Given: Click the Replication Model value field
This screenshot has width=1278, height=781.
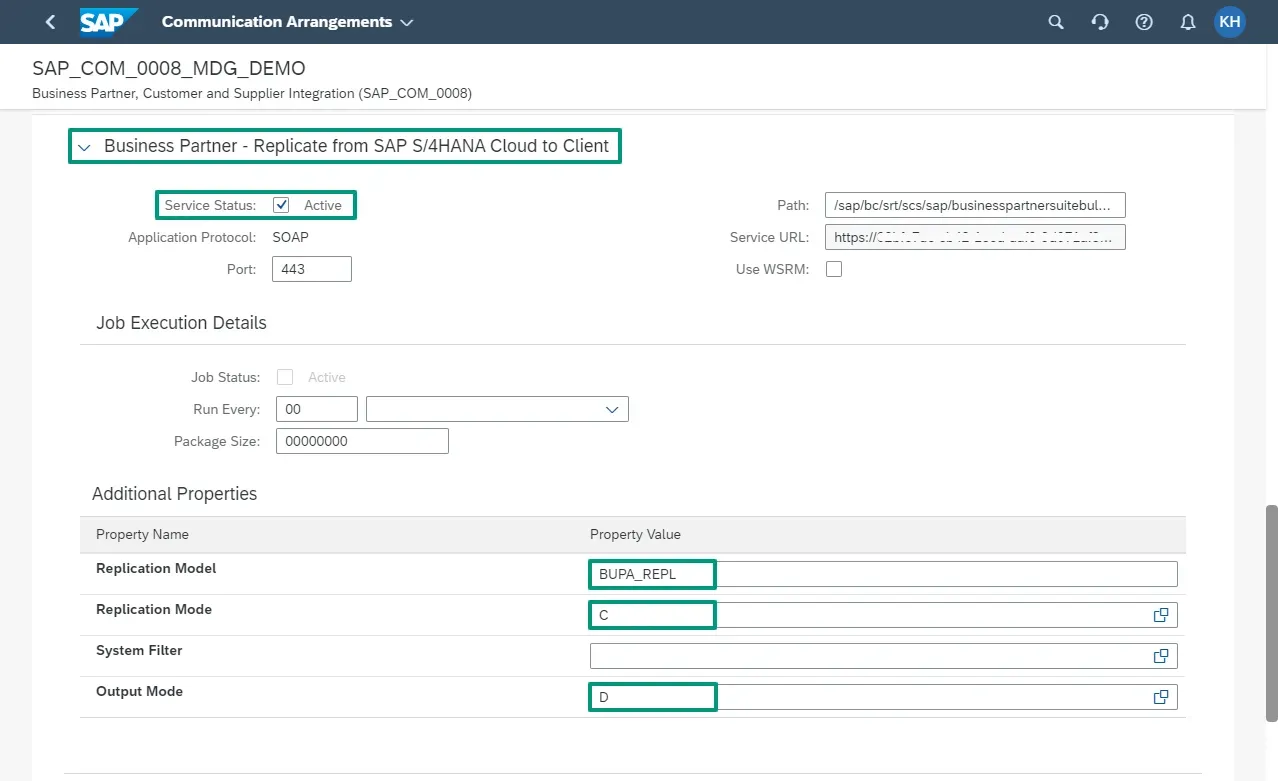Looking at the screenshot, I should [x=884, y=574].
